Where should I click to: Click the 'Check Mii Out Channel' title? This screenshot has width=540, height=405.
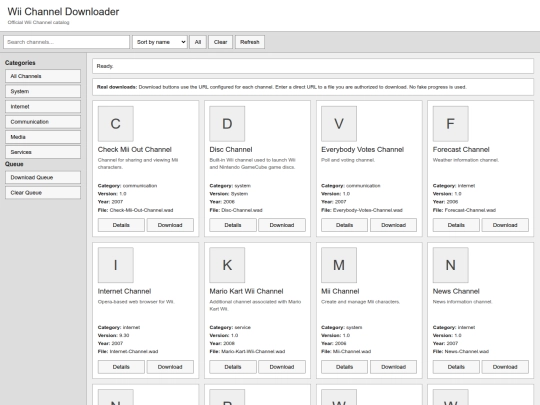coord(135,149)
